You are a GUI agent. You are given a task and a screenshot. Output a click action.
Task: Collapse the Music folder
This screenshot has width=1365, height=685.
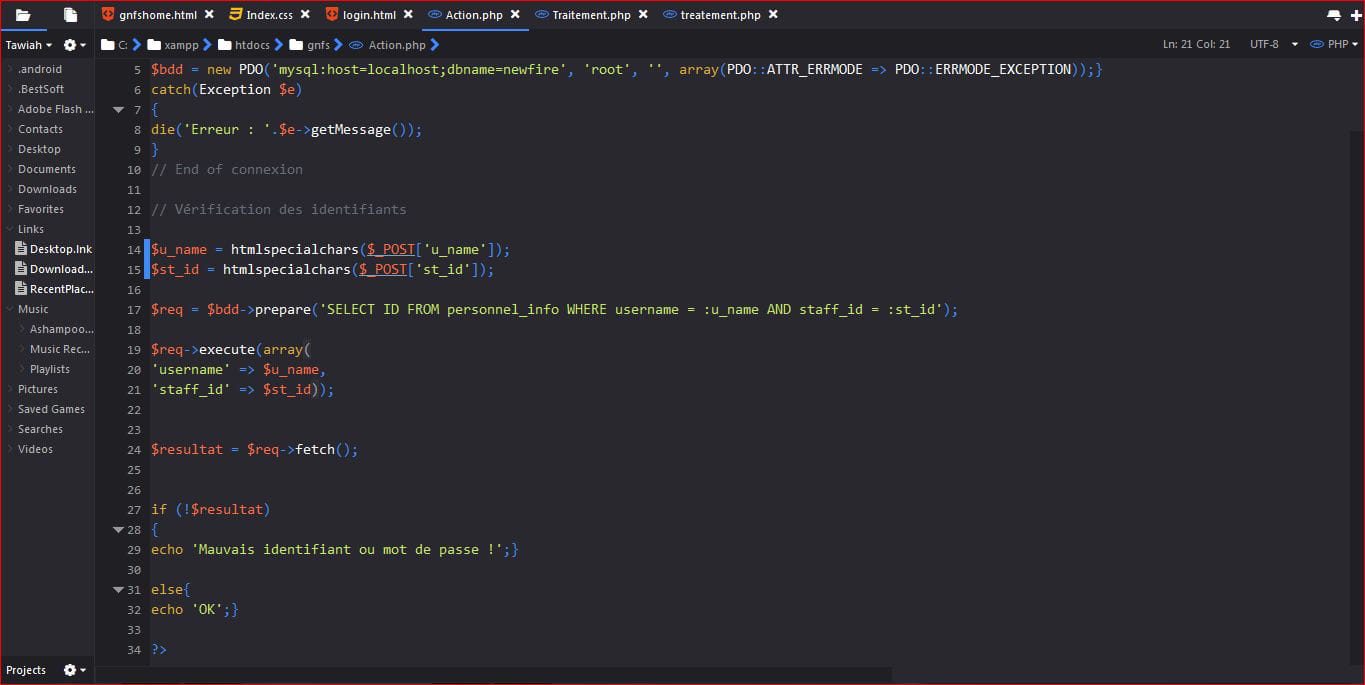(x=10, y=309)
